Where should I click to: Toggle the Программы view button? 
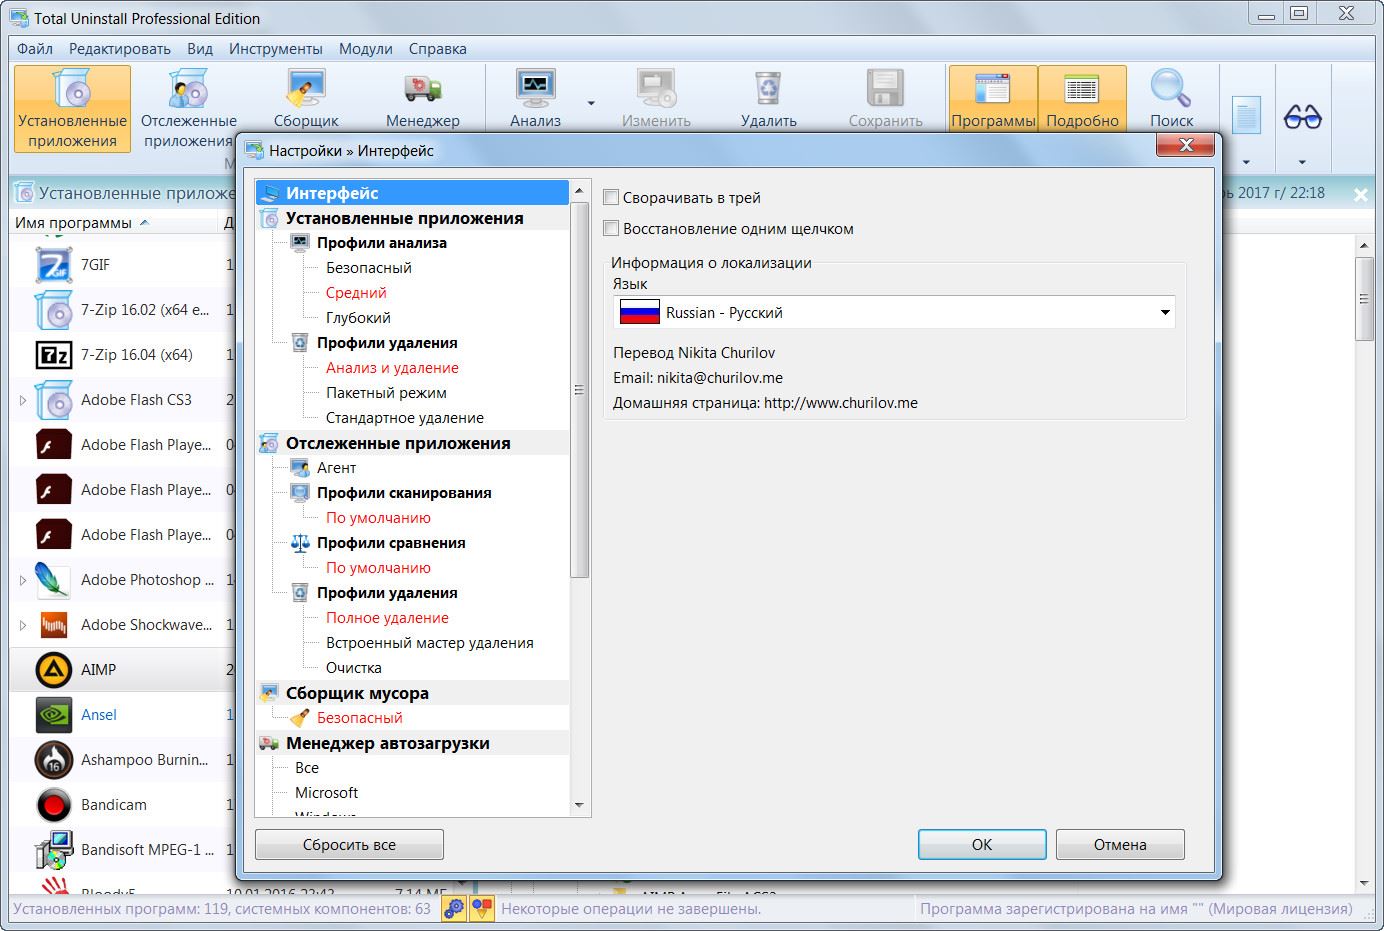click(993, 100)
